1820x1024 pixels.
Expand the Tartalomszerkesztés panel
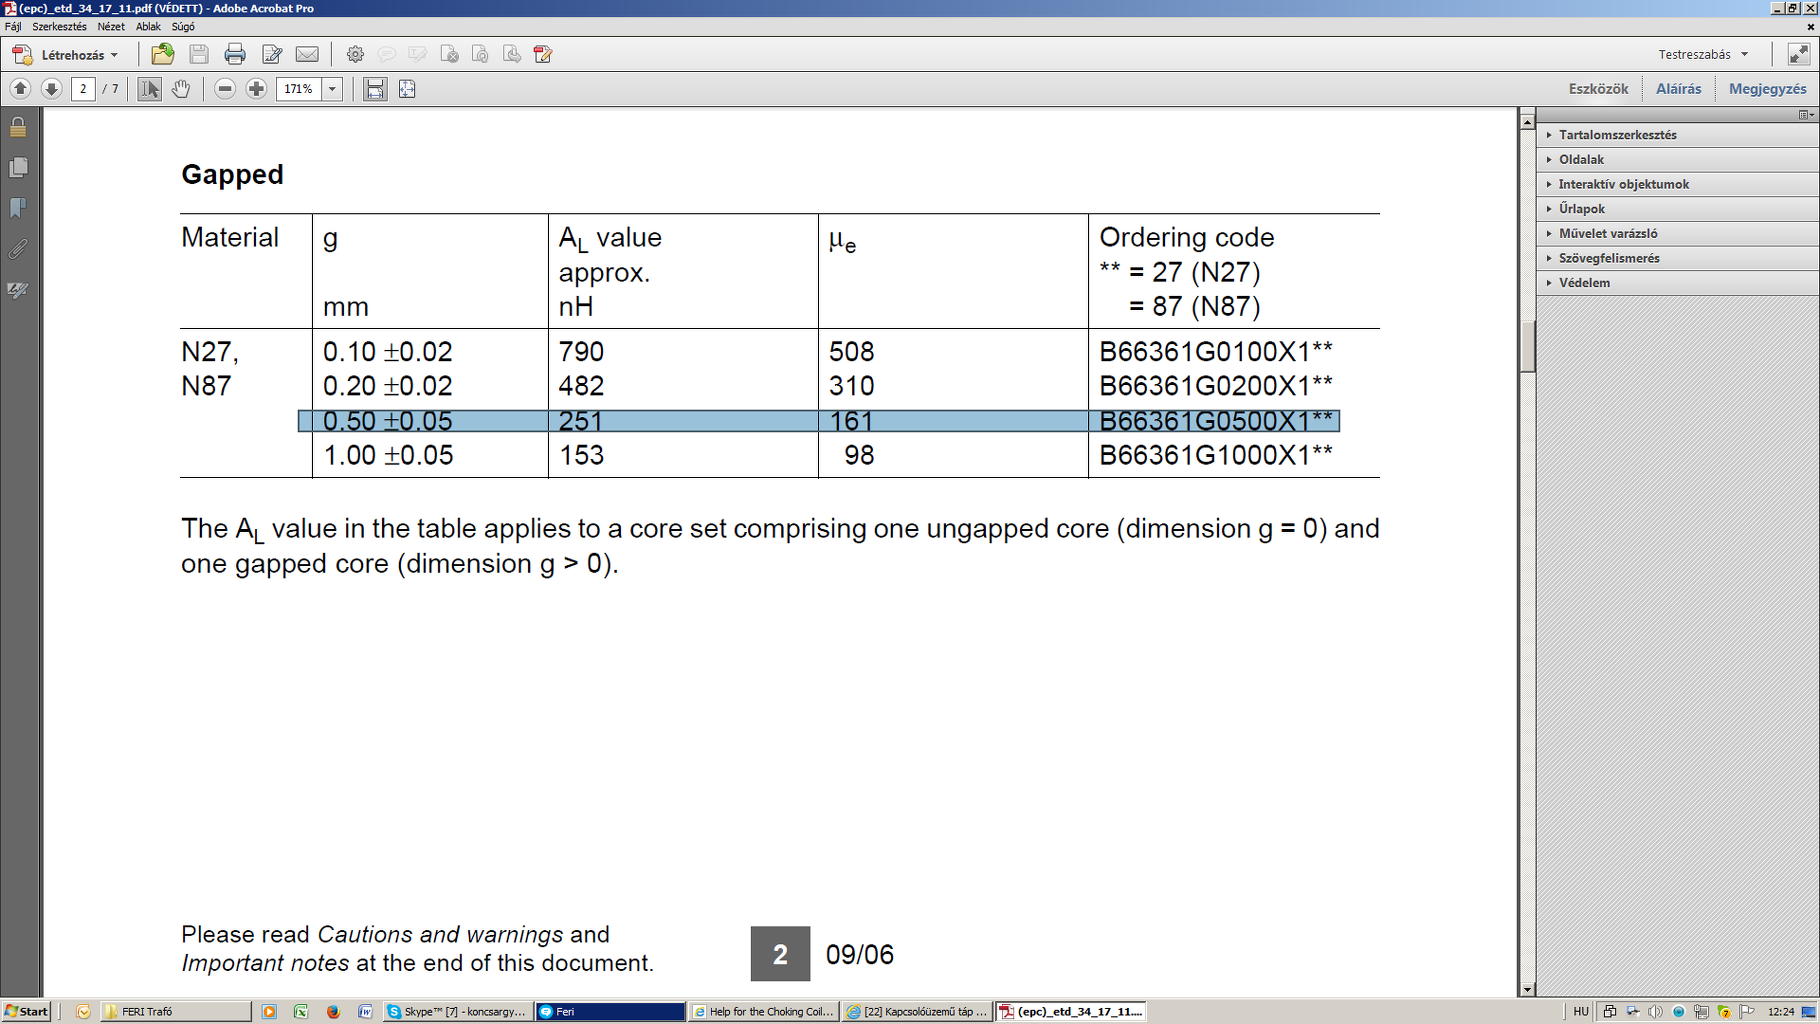point(1678,135)
